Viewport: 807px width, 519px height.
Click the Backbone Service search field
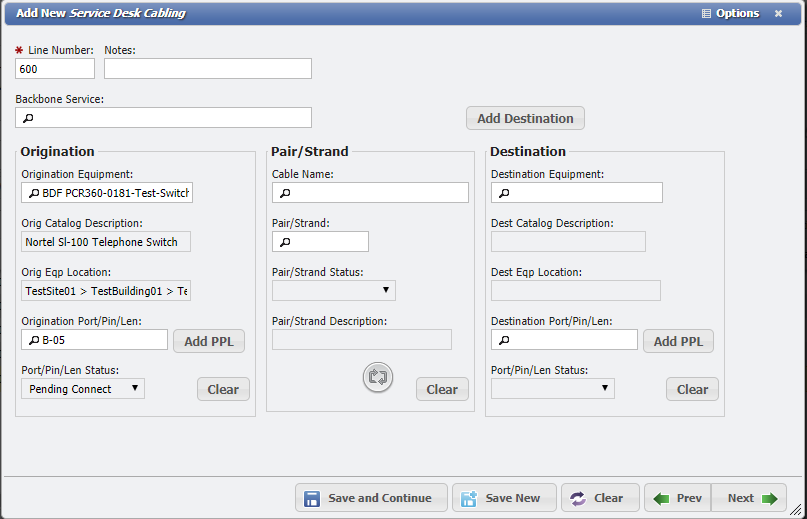pos(164,118)
